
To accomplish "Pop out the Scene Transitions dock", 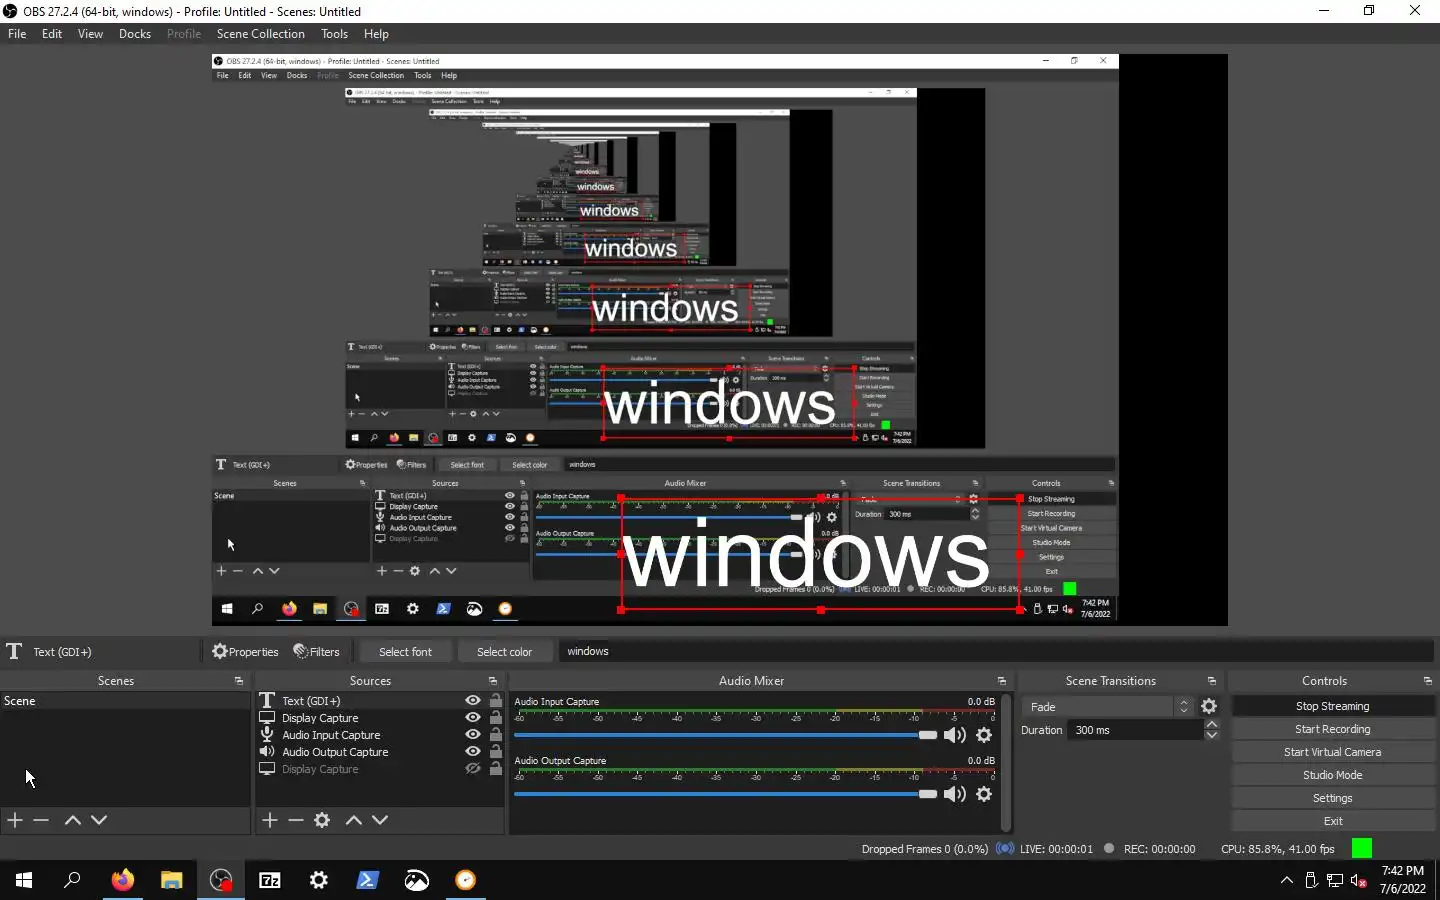I will 1211,681.
